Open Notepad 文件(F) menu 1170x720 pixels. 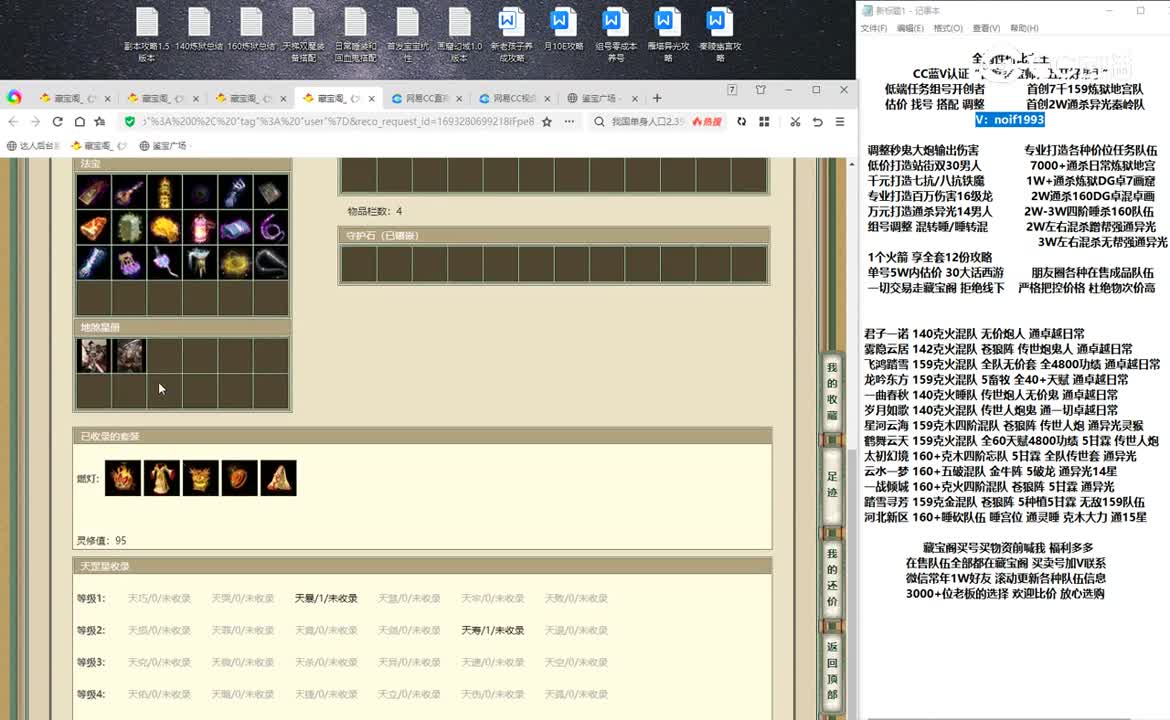pyautogui.click(x=874, y=28)
